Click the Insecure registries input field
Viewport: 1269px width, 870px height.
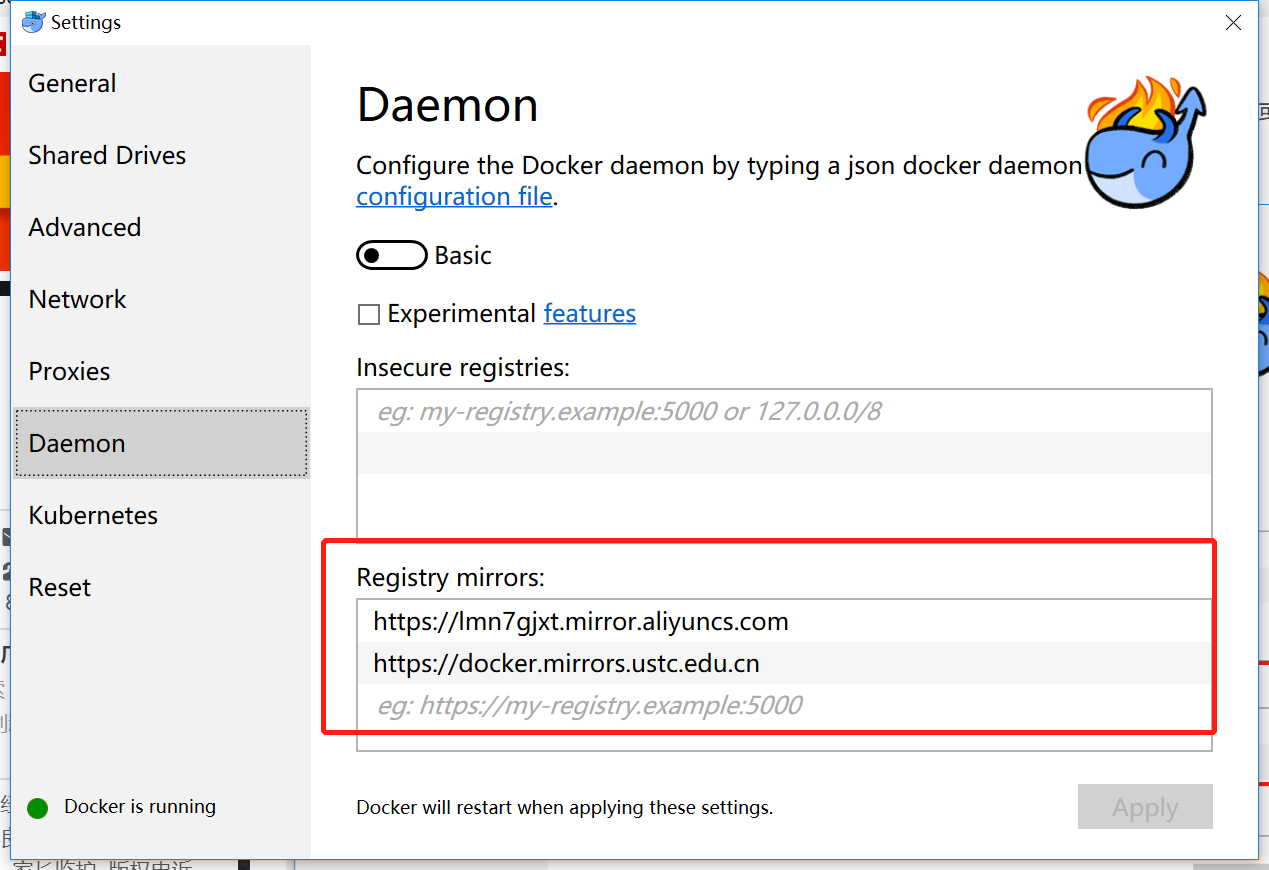[784, 411]
